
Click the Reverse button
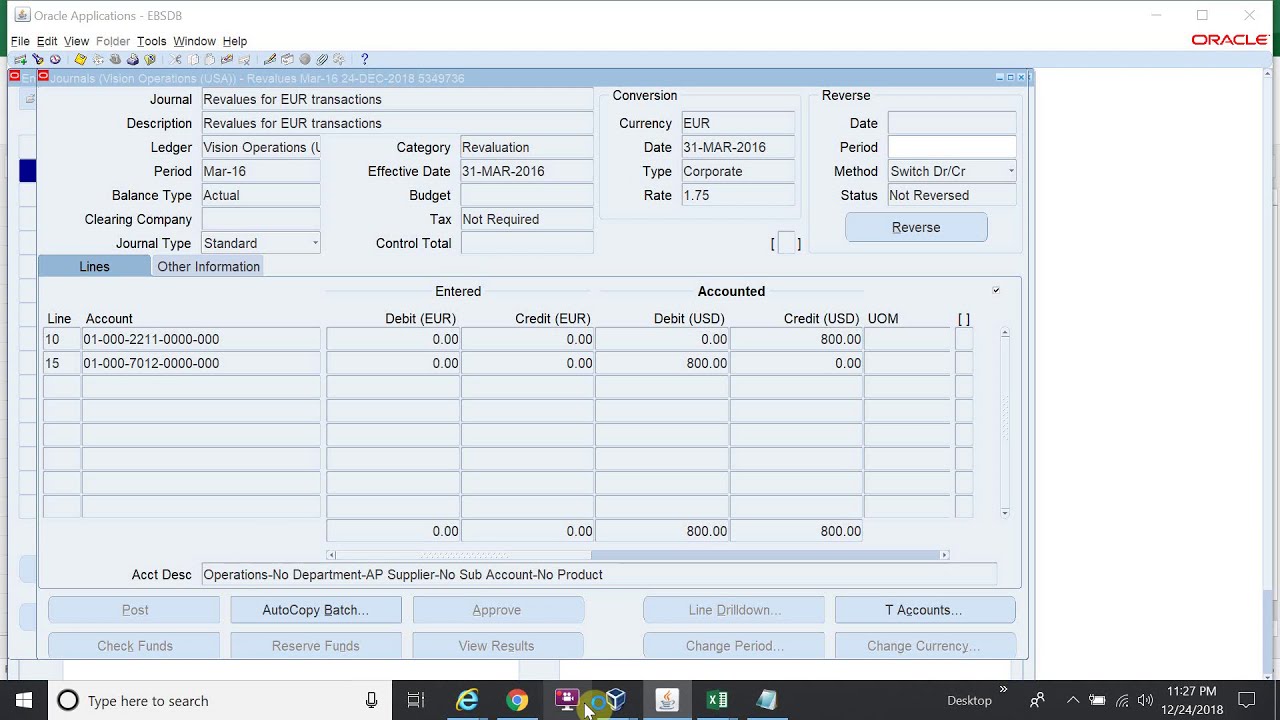(x=916, y=227)
